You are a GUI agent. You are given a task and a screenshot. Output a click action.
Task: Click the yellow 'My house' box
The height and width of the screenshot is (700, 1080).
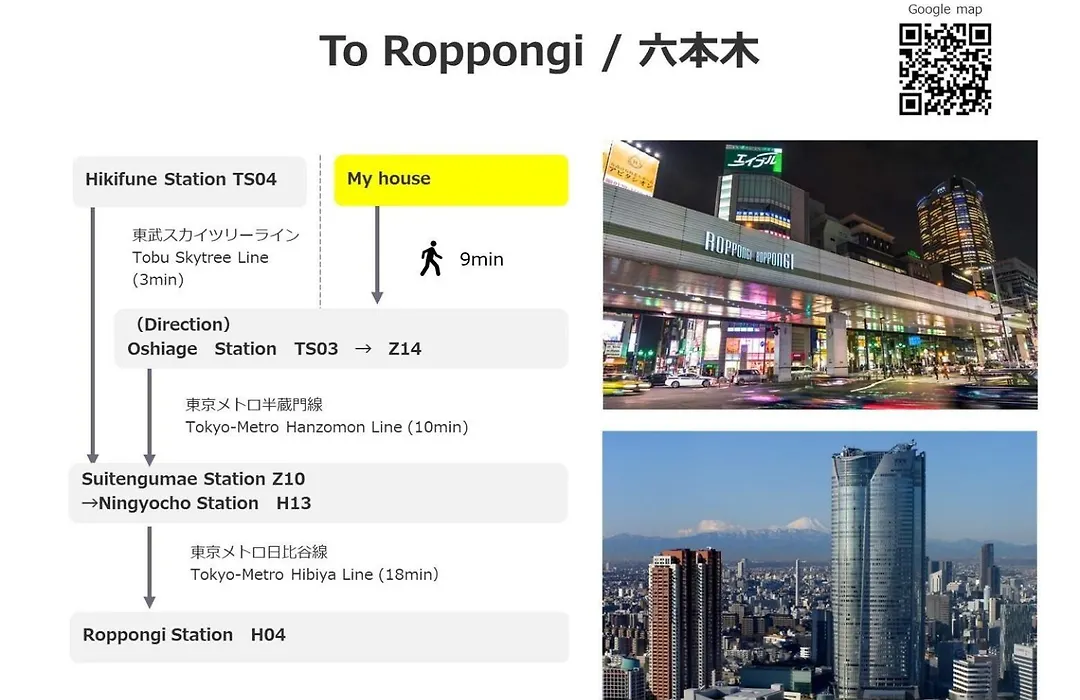[x=451, y=180]
